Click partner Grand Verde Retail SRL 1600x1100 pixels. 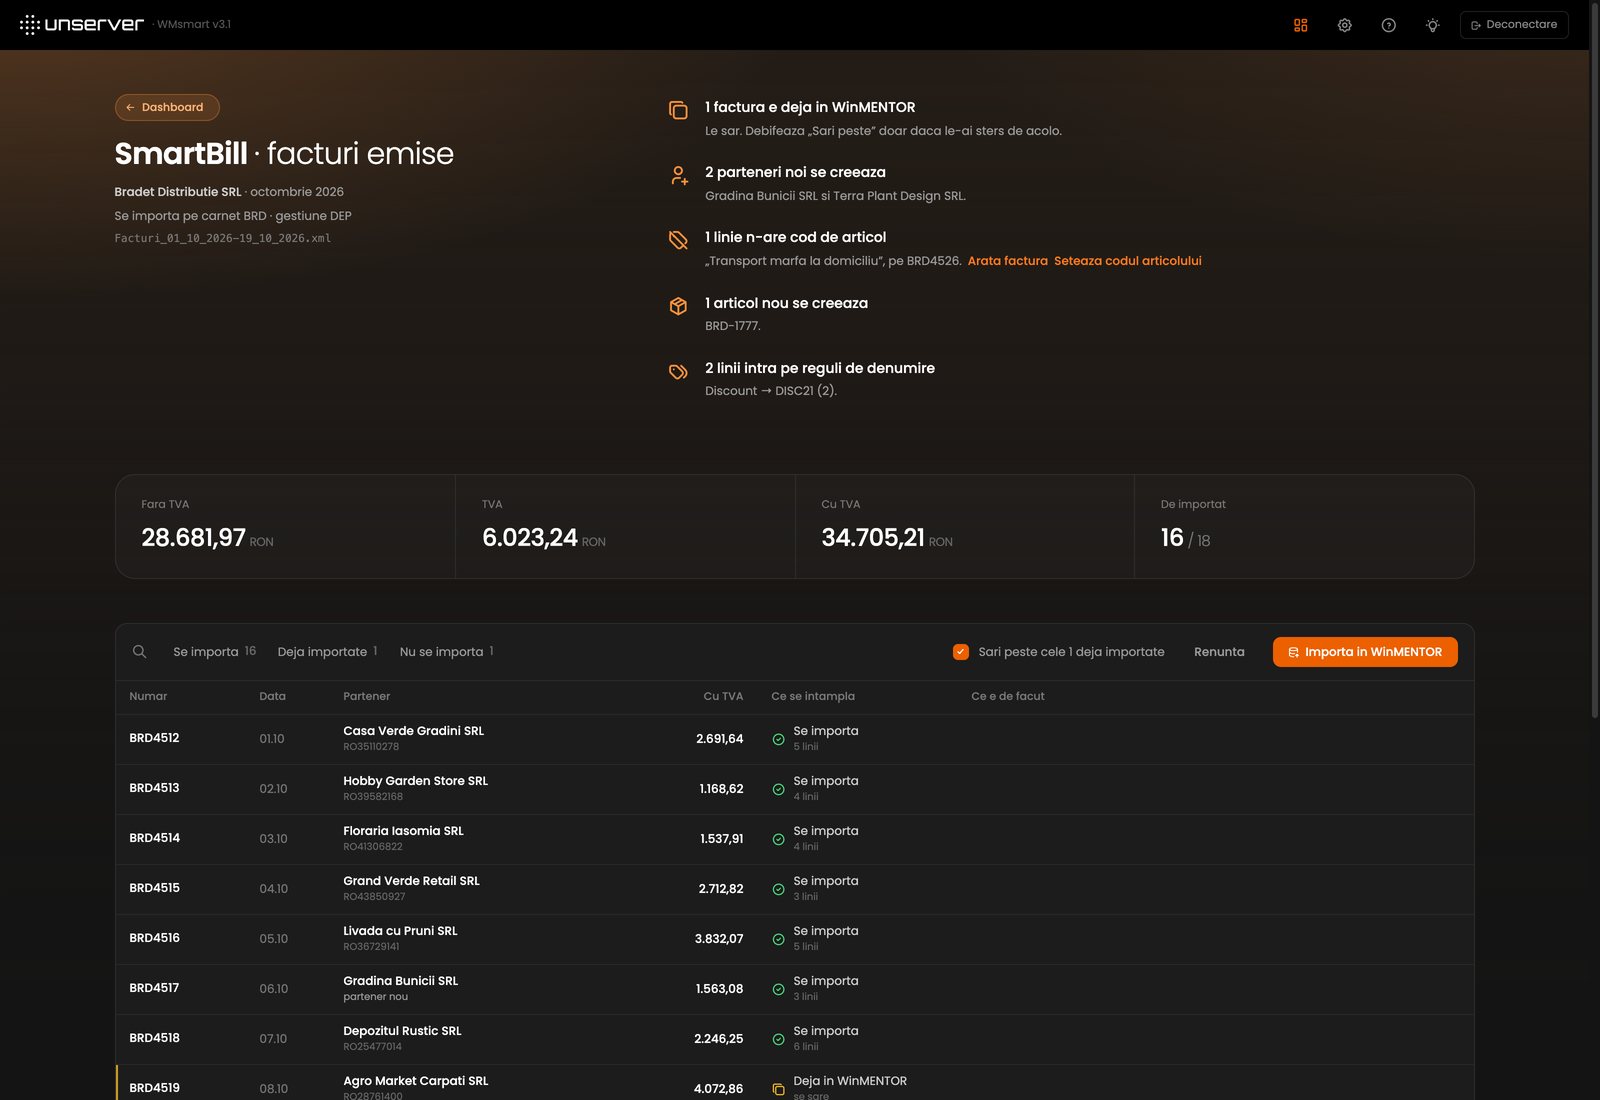point(411,881)
